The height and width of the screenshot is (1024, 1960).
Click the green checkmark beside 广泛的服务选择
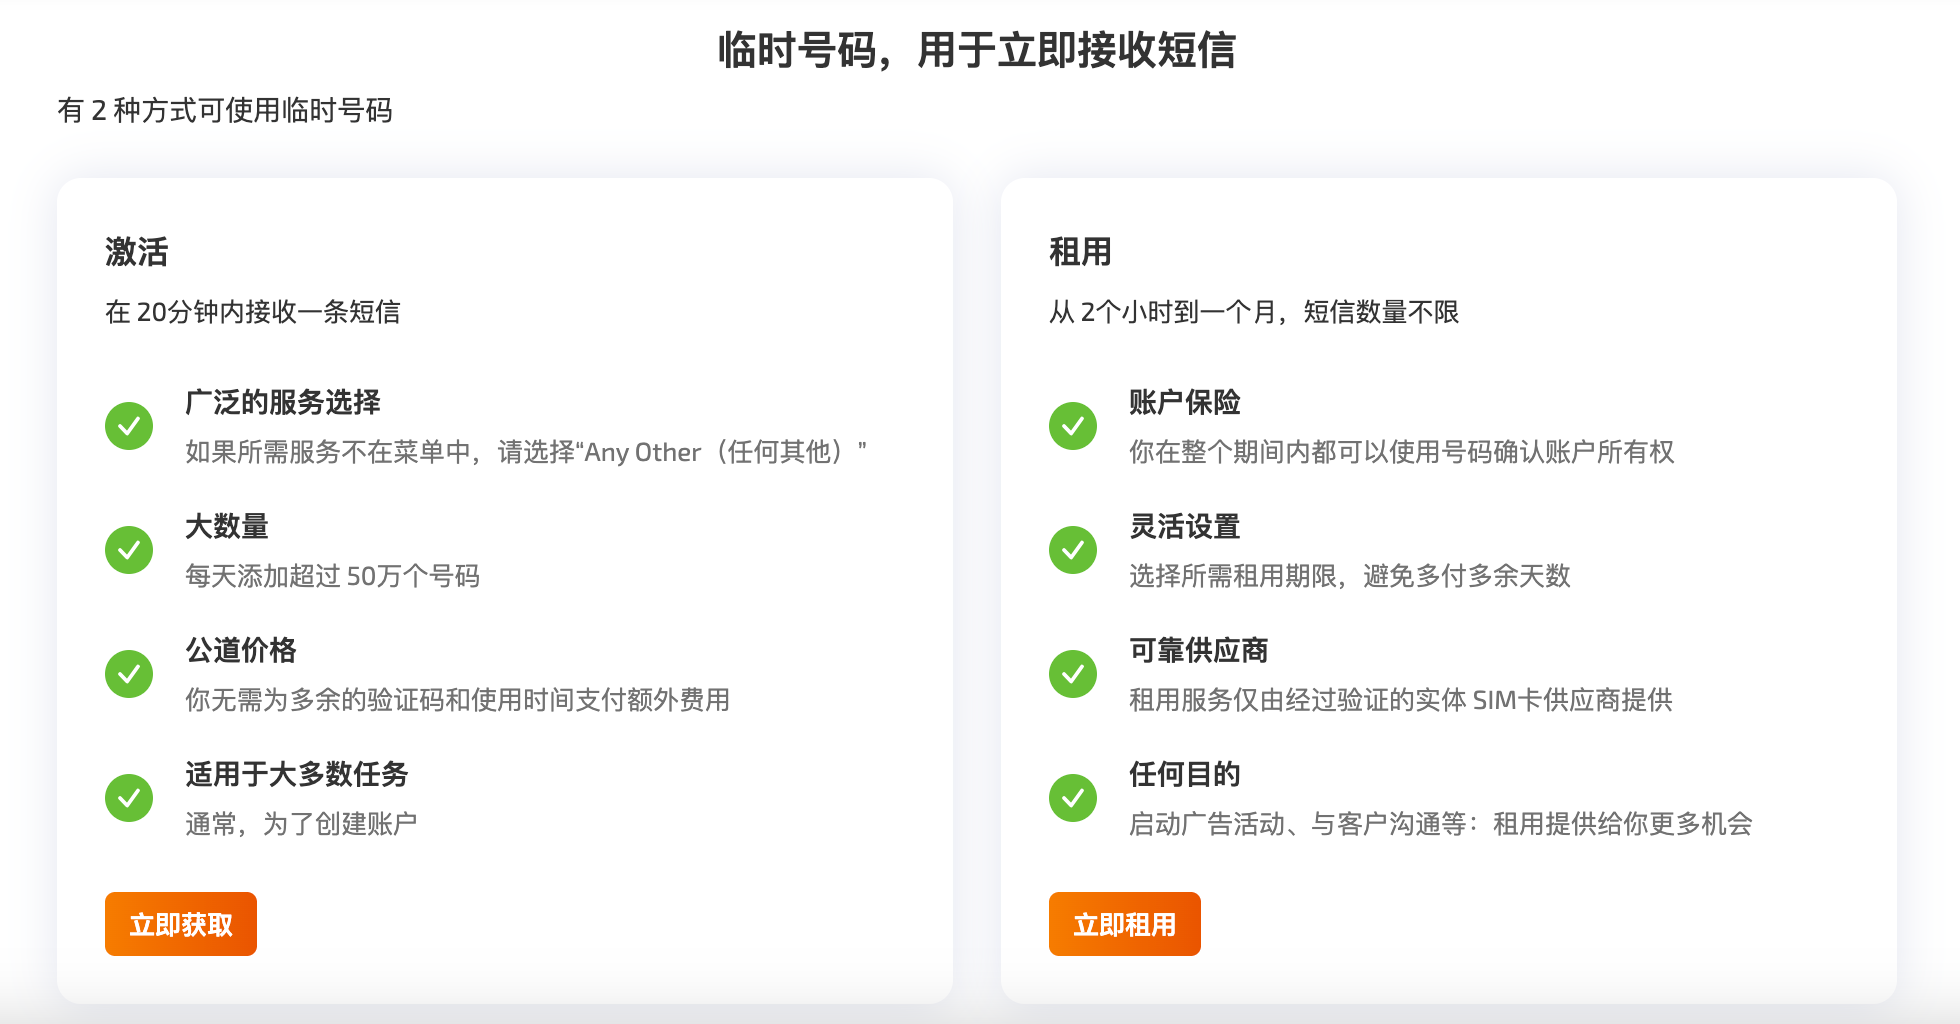click(129, 425)
